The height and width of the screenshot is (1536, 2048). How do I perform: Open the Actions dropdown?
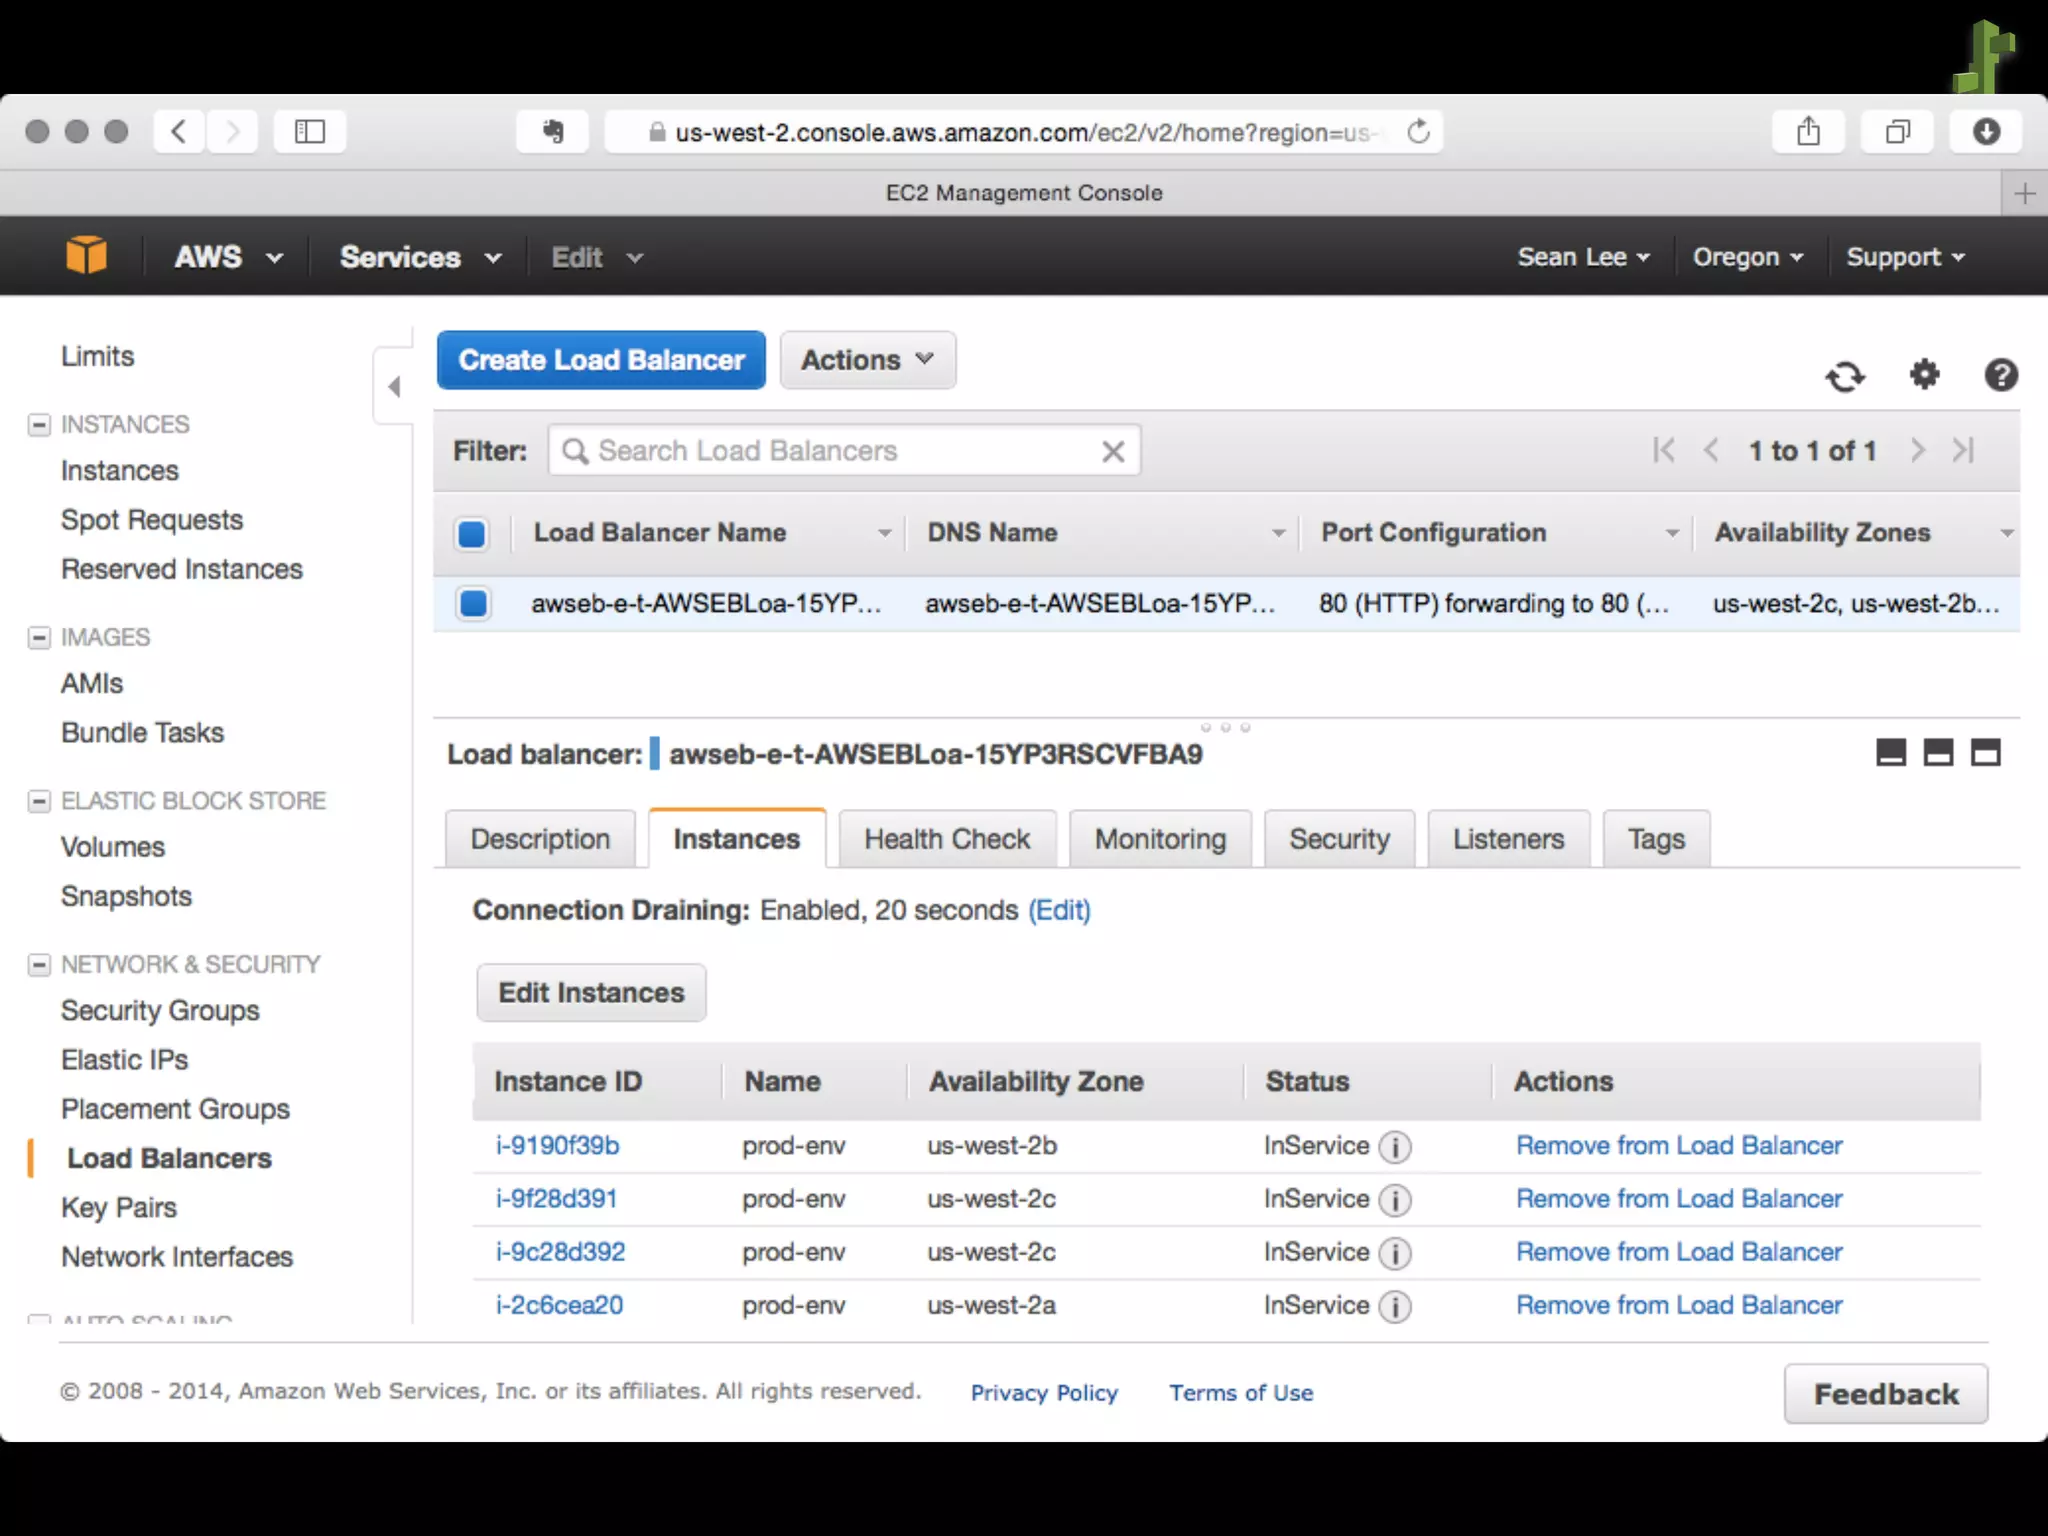tap(867, 360)
